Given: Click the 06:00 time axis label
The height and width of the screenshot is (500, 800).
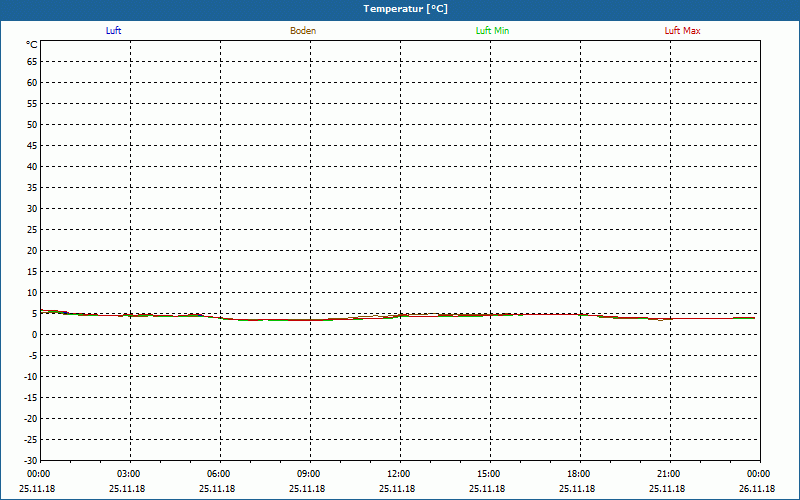Looking at the screenshot, I should click(217, 474).
